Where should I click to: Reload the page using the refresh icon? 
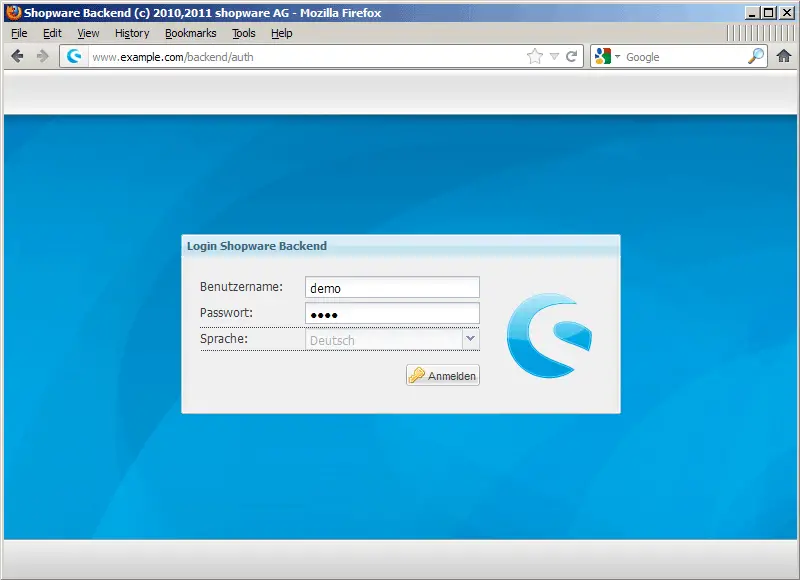tap(572, 56)
